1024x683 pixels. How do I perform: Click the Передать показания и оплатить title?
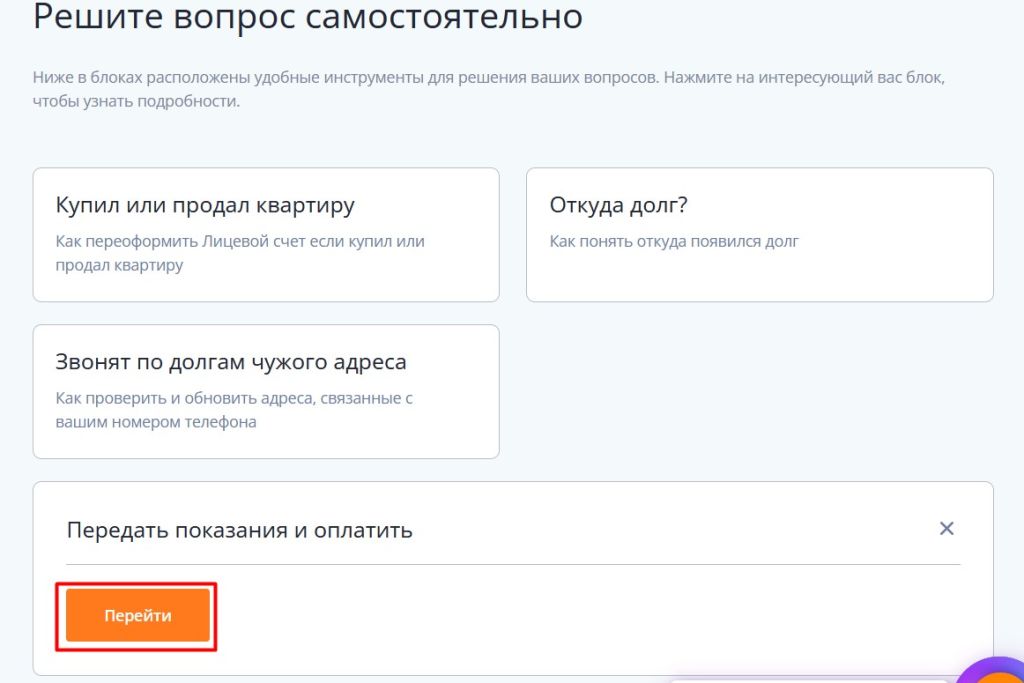click(x=239, y=530)
